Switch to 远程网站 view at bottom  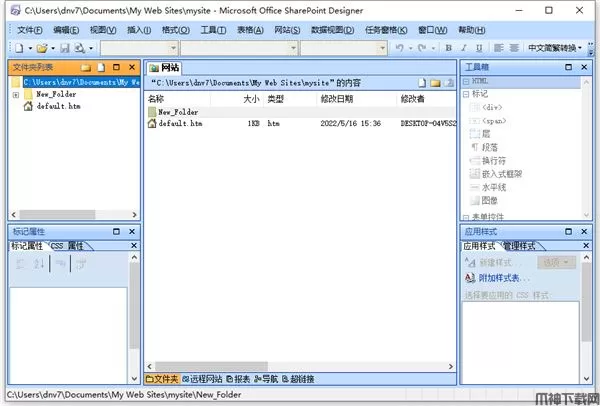[202, 379]
